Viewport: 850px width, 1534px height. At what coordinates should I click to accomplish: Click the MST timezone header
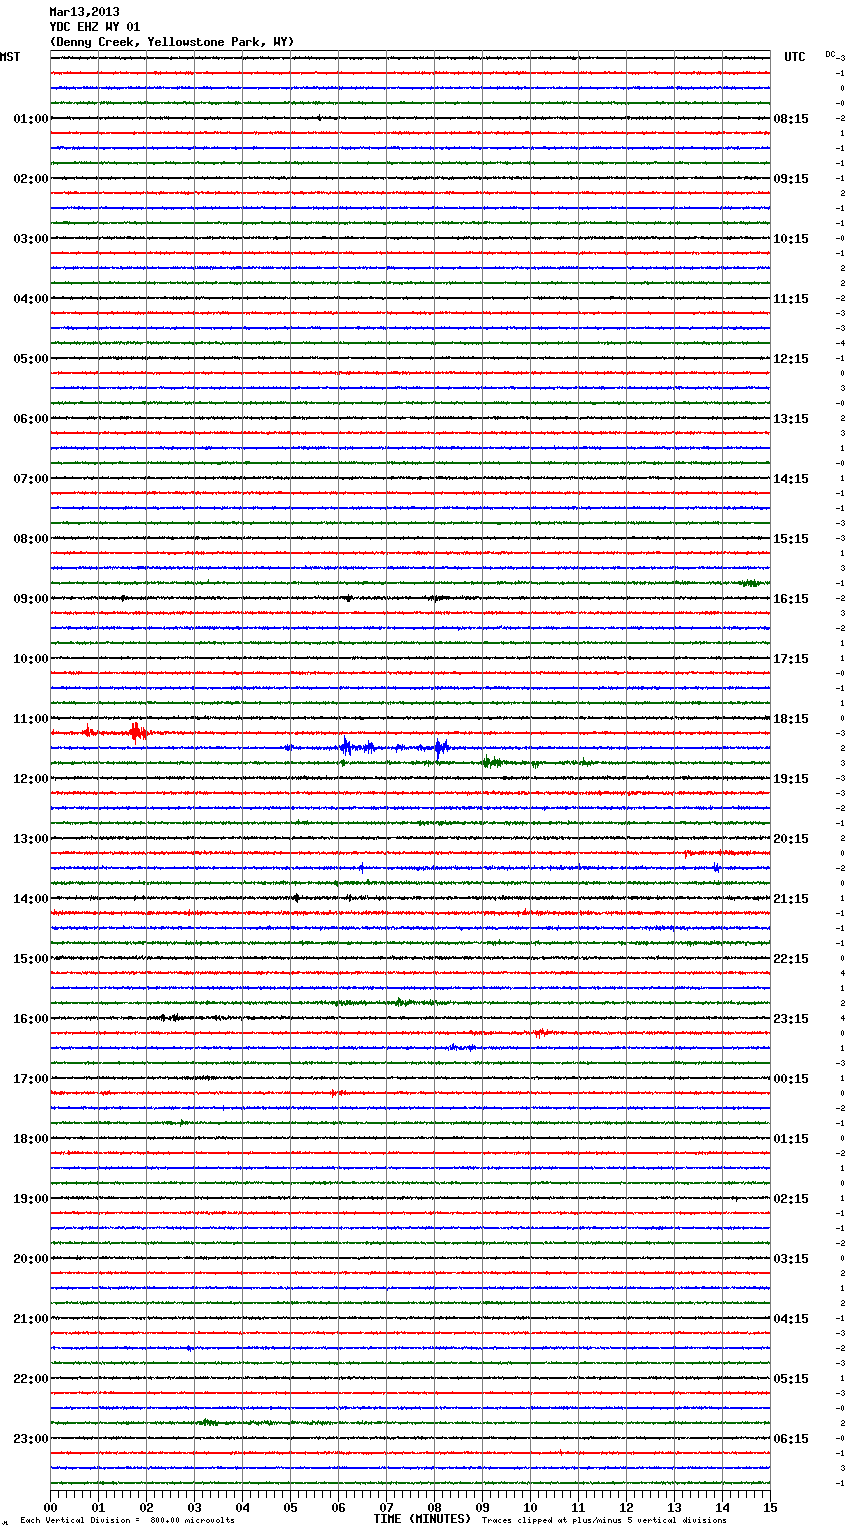pos(10,57)
